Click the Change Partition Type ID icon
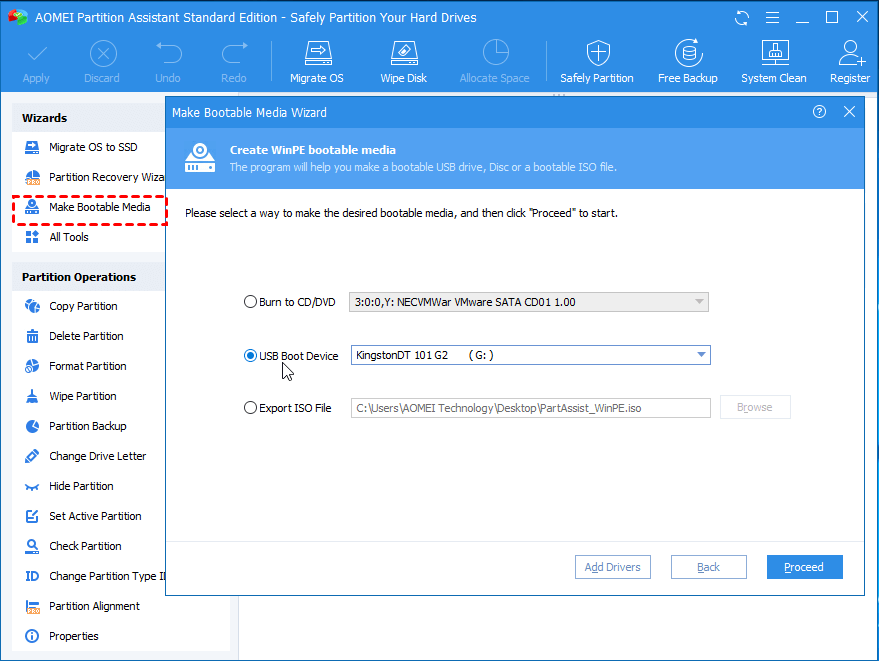 point(32,576)
